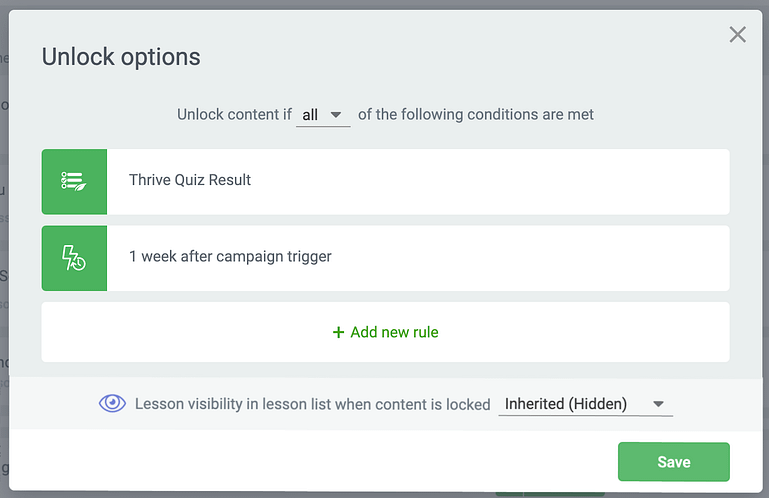Click the Thrive Quiz Result green icon
The height and width of the screenshot is (498, 769).
pyautogui.click(x=74, y=182)
